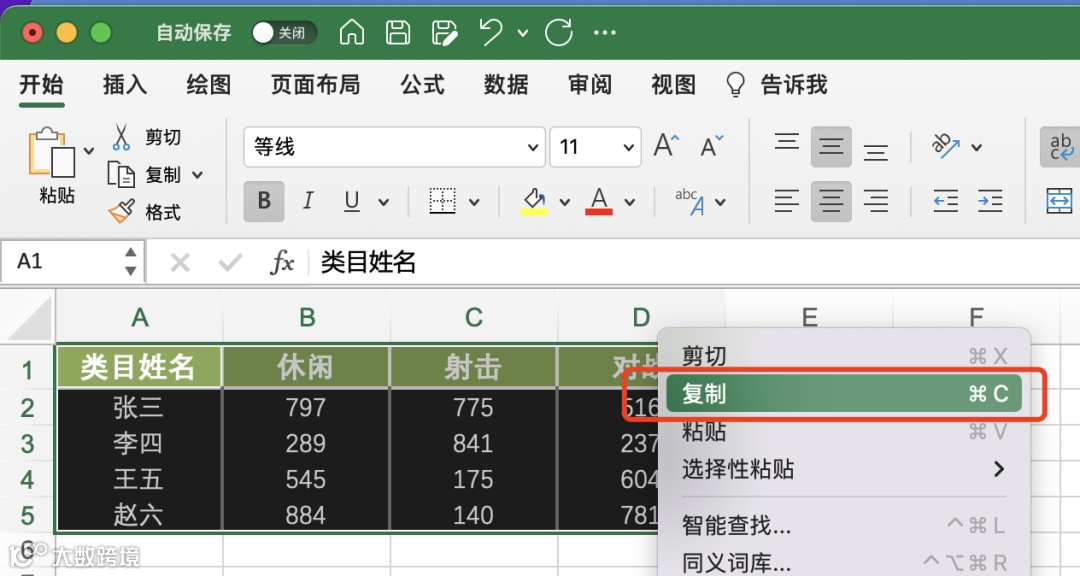
Task: Switch to the 插入 tab
Action: (x=125, y=85)
